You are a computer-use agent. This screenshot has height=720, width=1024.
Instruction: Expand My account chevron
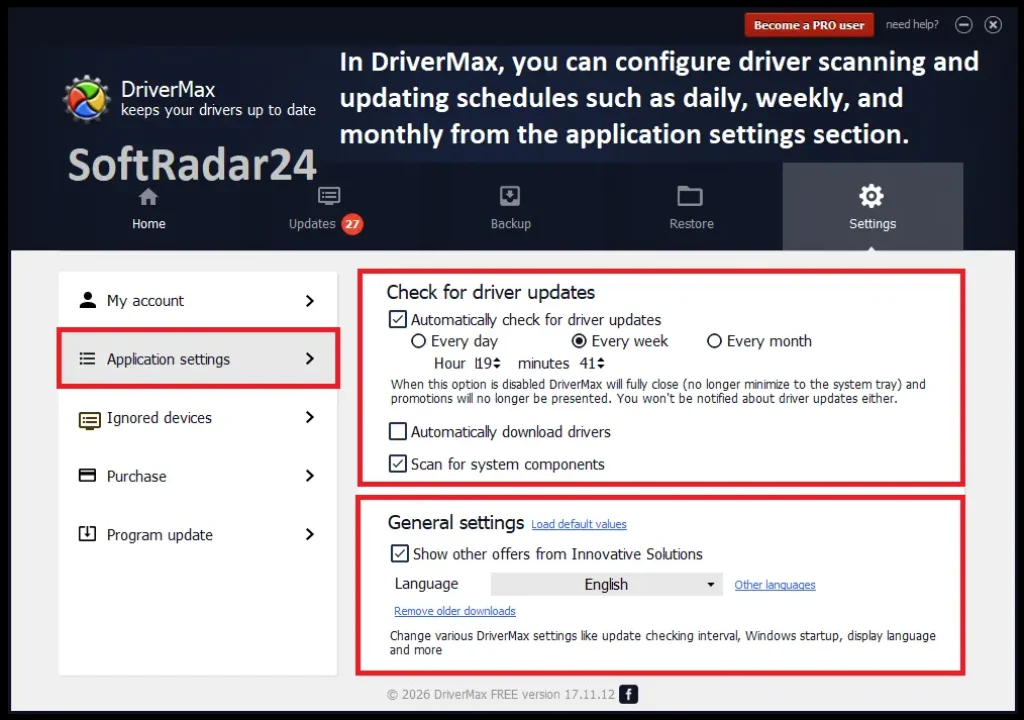click(310, 301)
